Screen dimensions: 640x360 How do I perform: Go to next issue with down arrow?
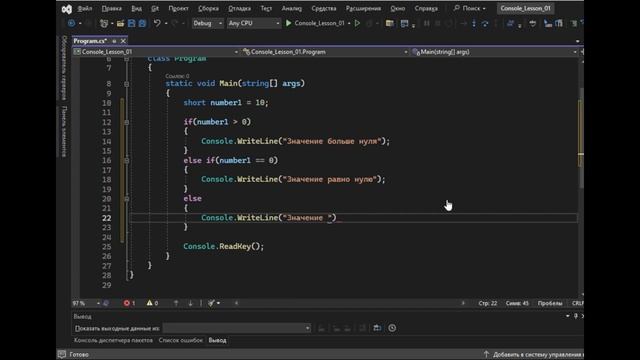point(190,303)
